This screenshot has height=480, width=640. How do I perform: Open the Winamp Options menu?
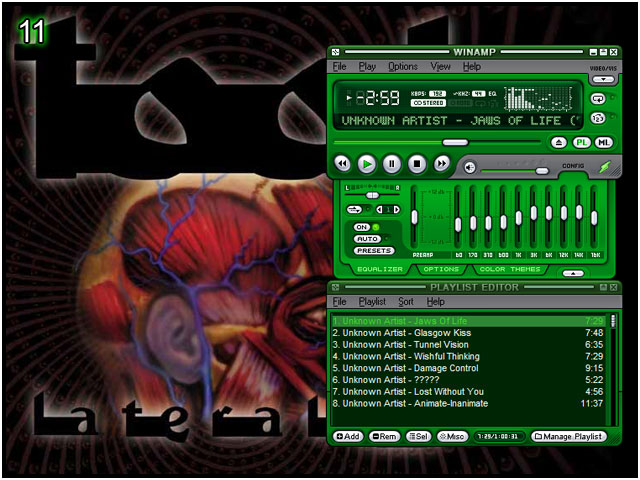point(402,67)
